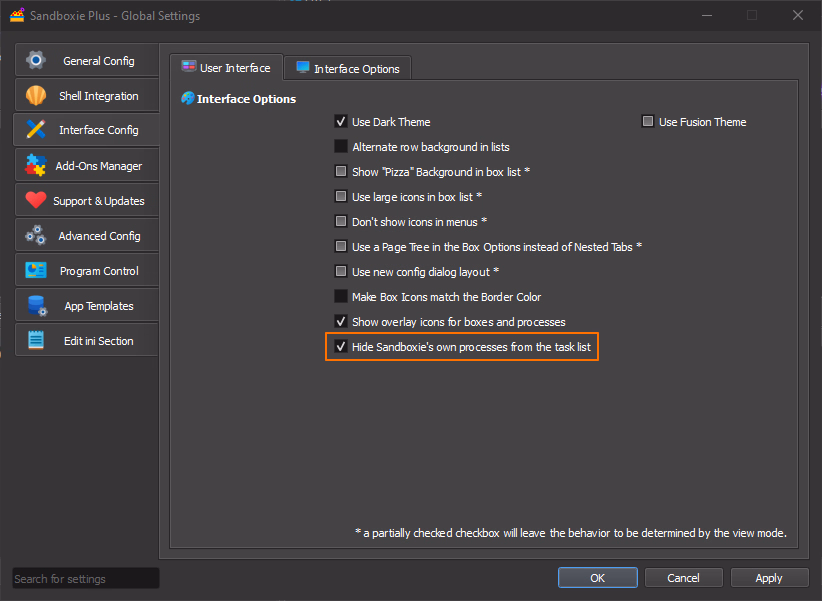Enable Show "Pizza" Background in box list
This screenshot has width=822, height=601.
click(341, 172)
